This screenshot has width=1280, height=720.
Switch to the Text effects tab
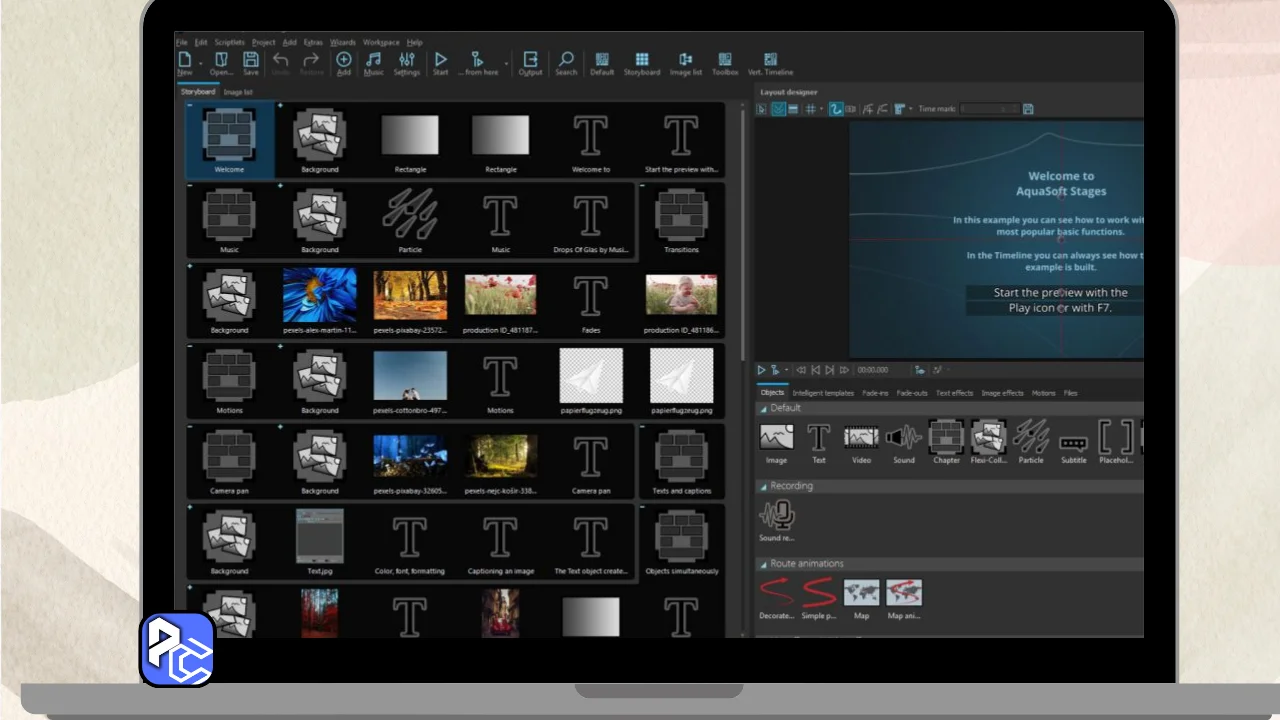point(954,393)
